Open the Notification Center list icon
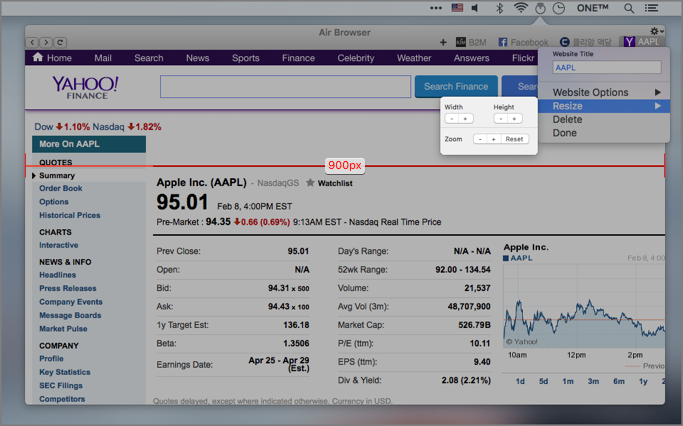The image size is (683, 426). coord(651,8)
